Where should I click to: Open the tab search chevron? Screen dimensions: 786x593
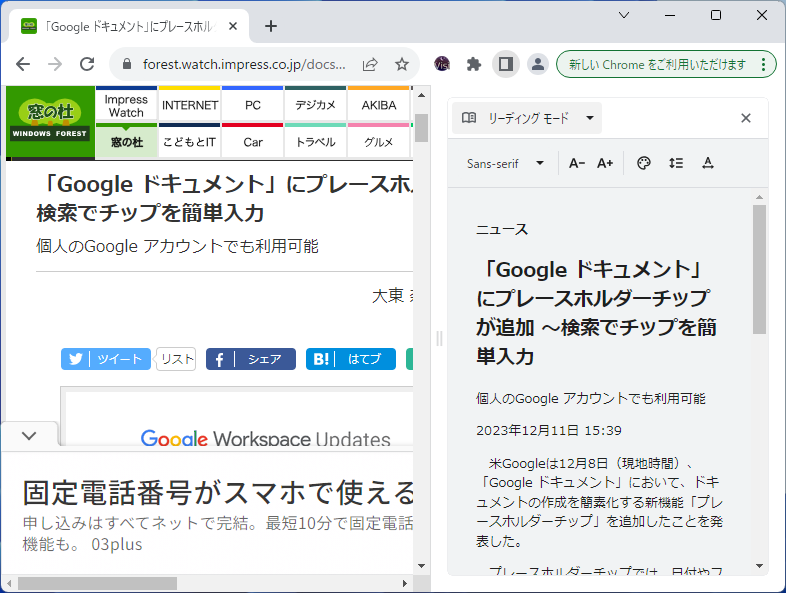(624, 15)
